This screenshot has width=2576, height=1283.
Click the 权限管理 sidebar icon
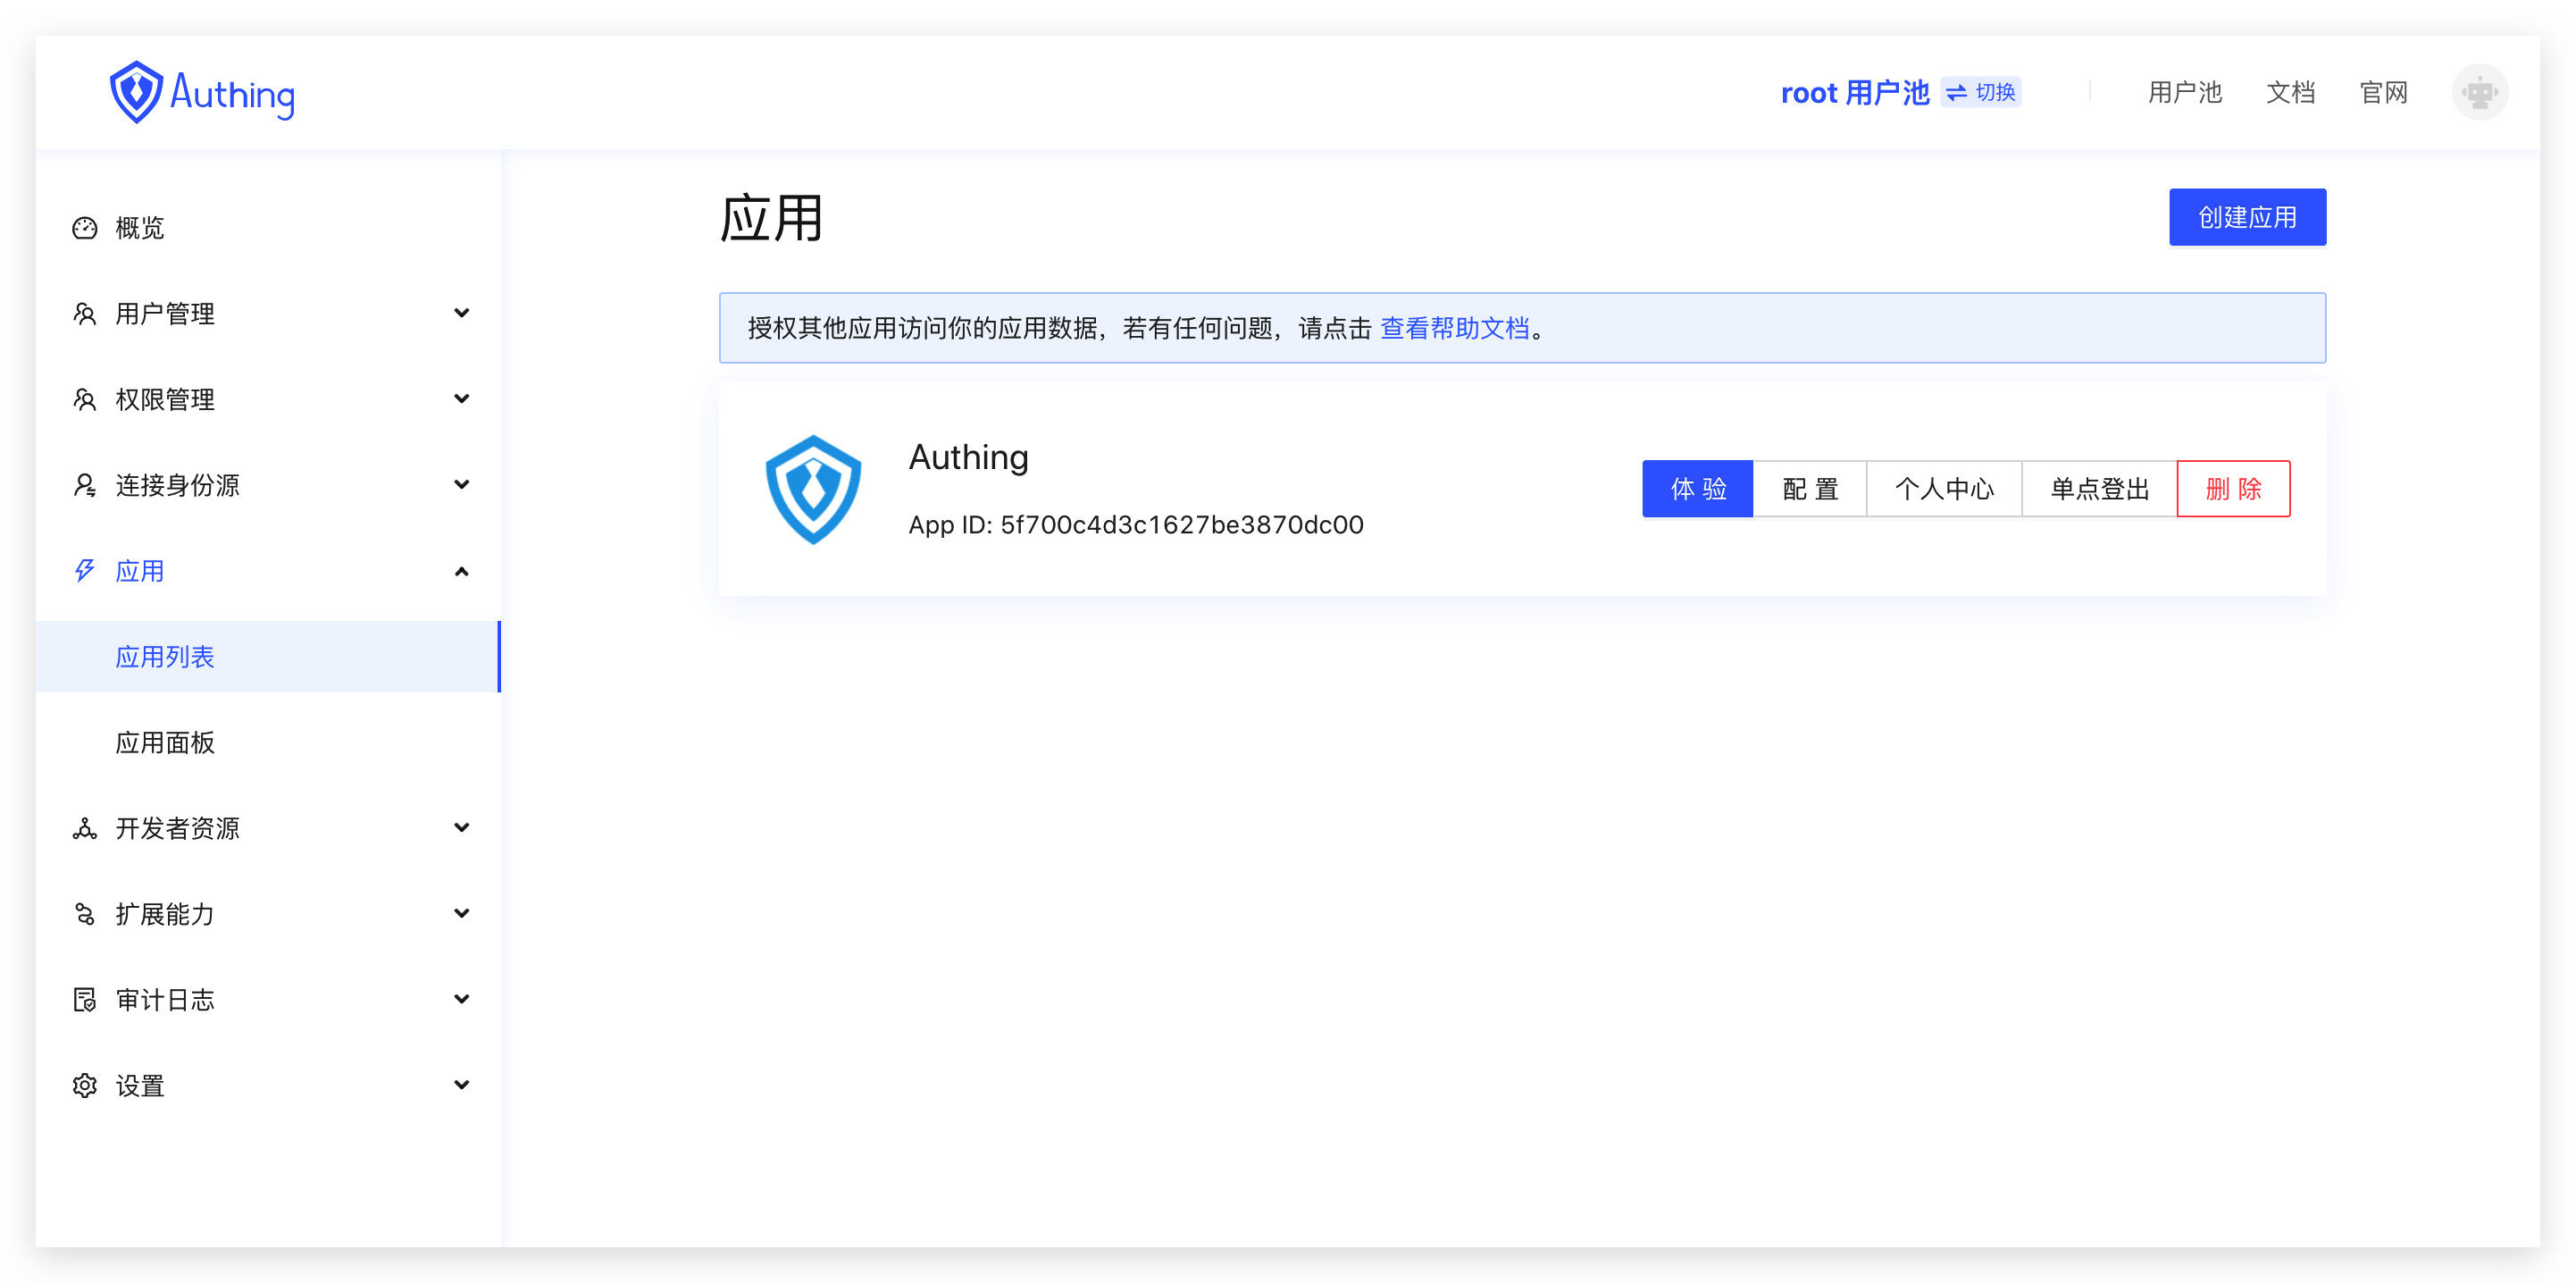pos(85,400)
